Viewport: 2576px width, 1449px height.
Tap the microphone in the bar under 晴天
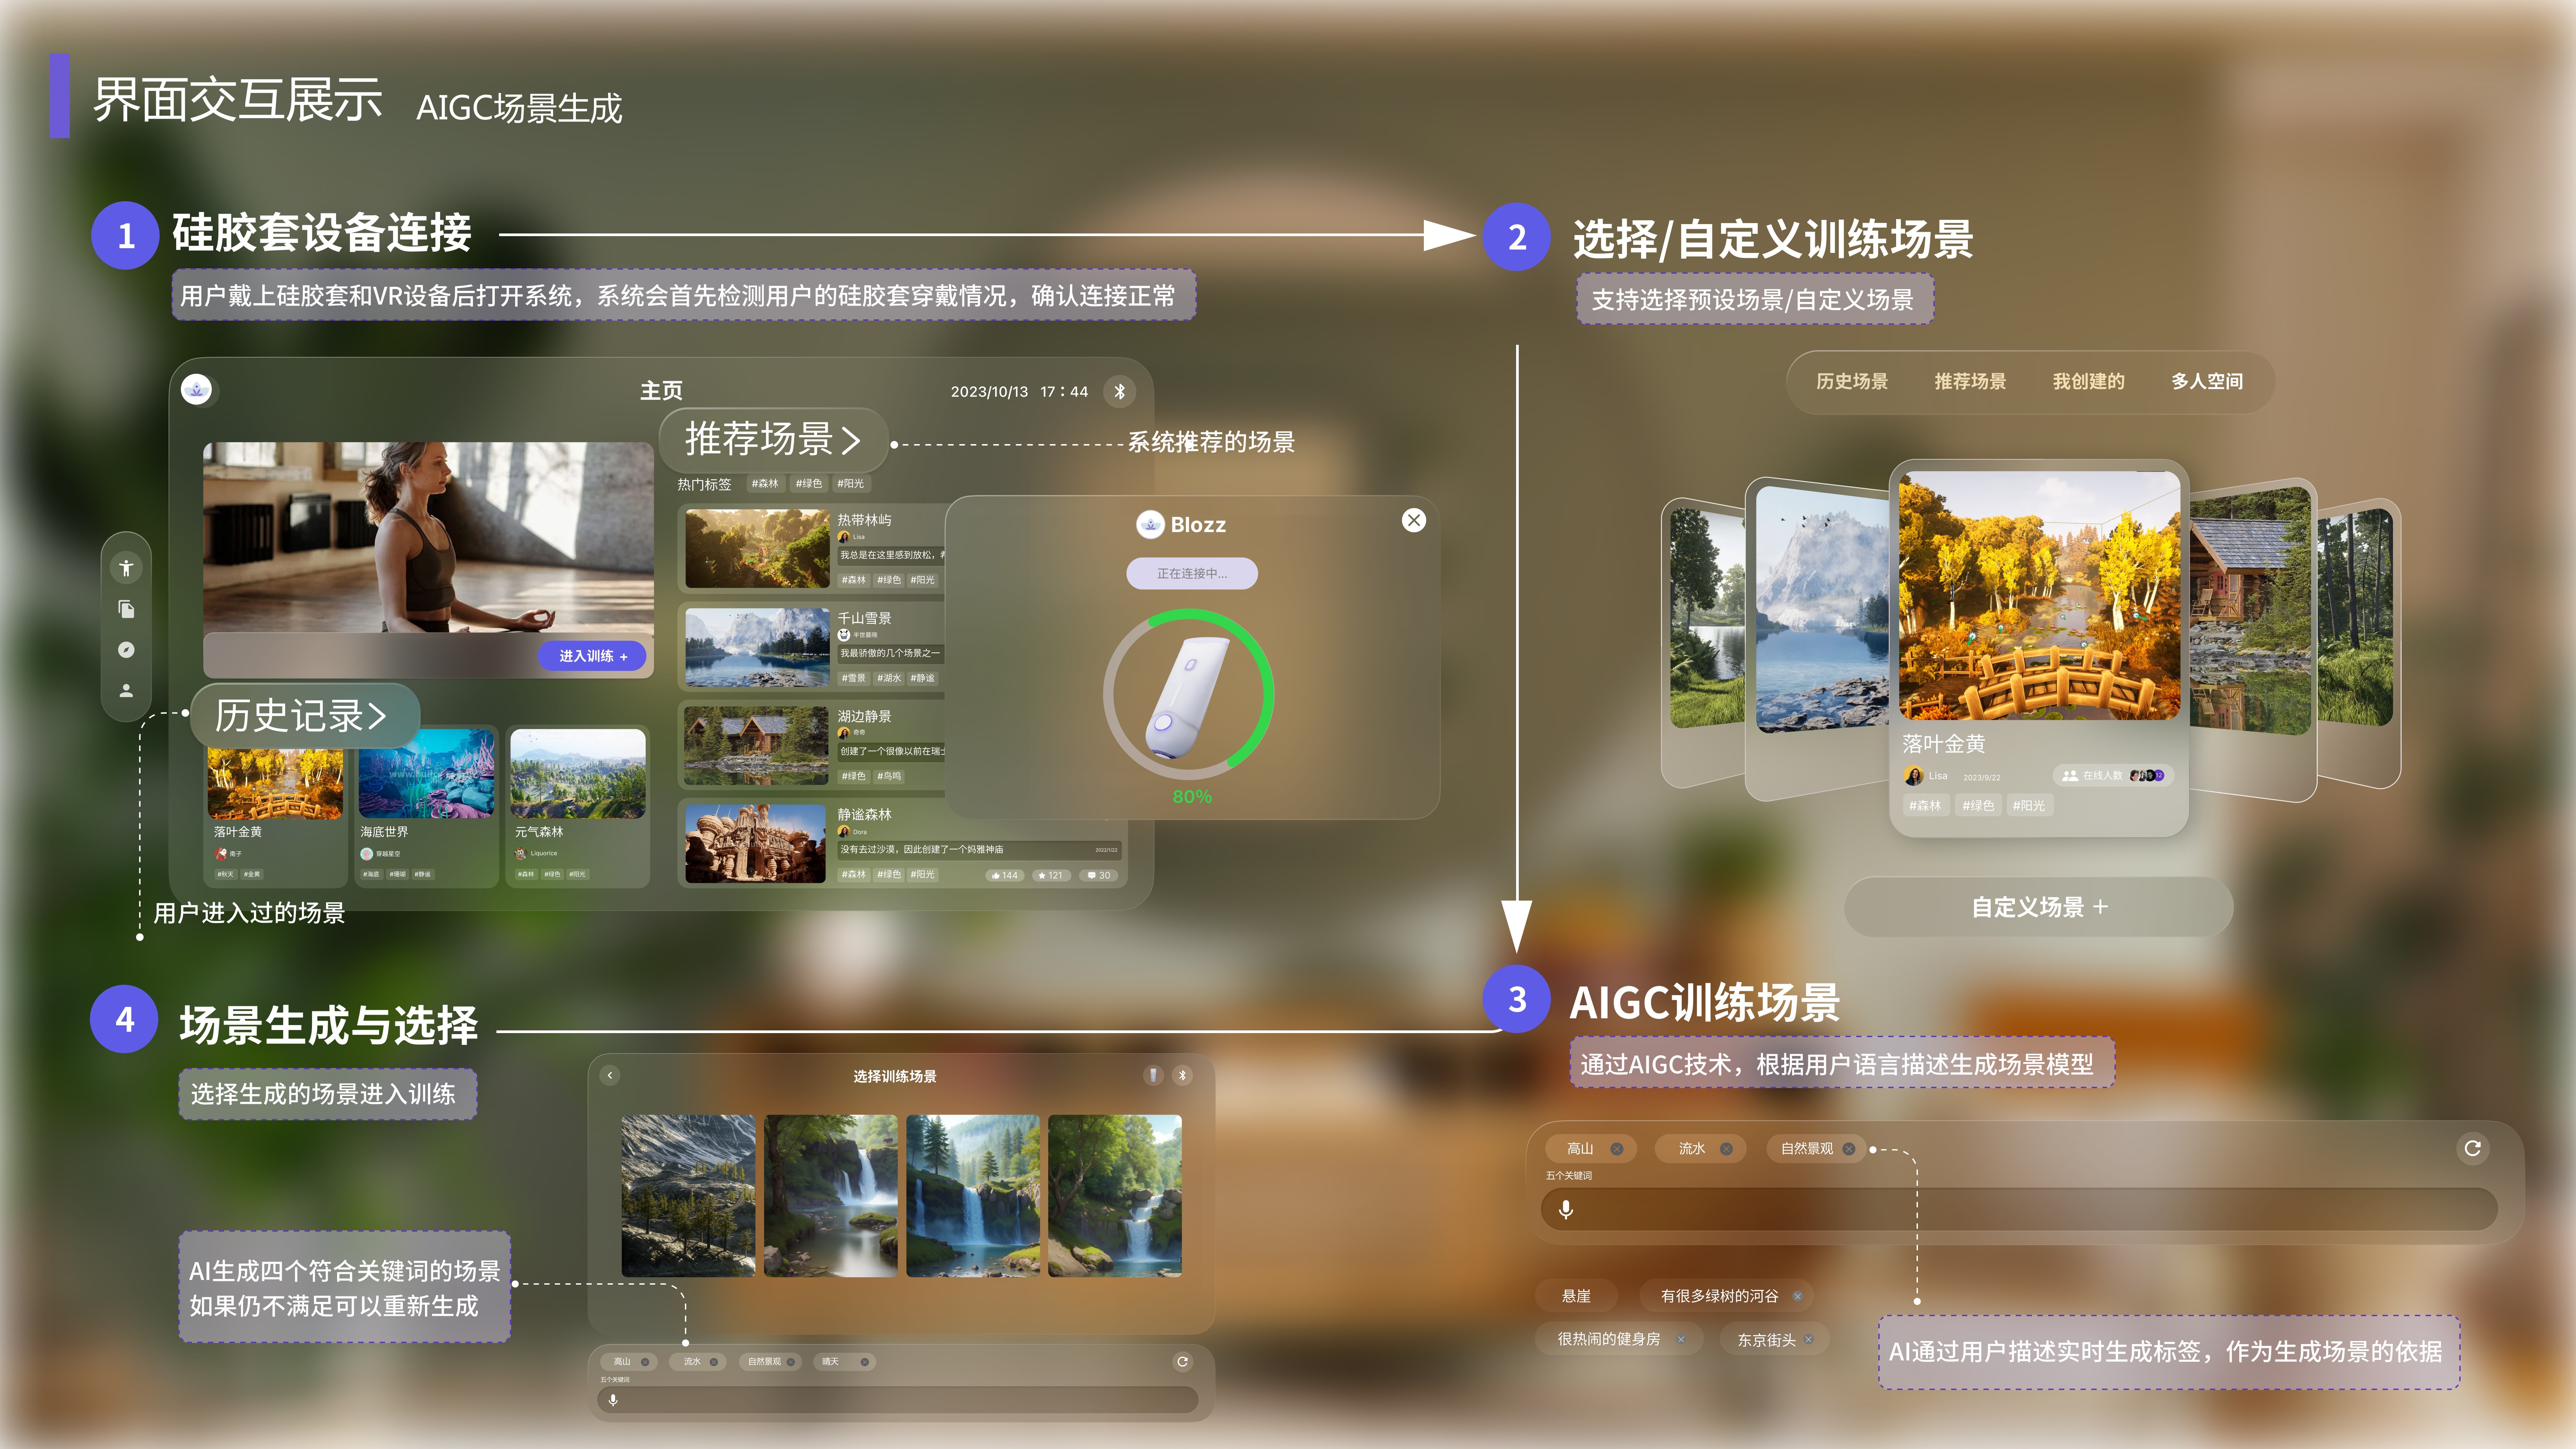pyautogui.click(x=613, y=1400)
